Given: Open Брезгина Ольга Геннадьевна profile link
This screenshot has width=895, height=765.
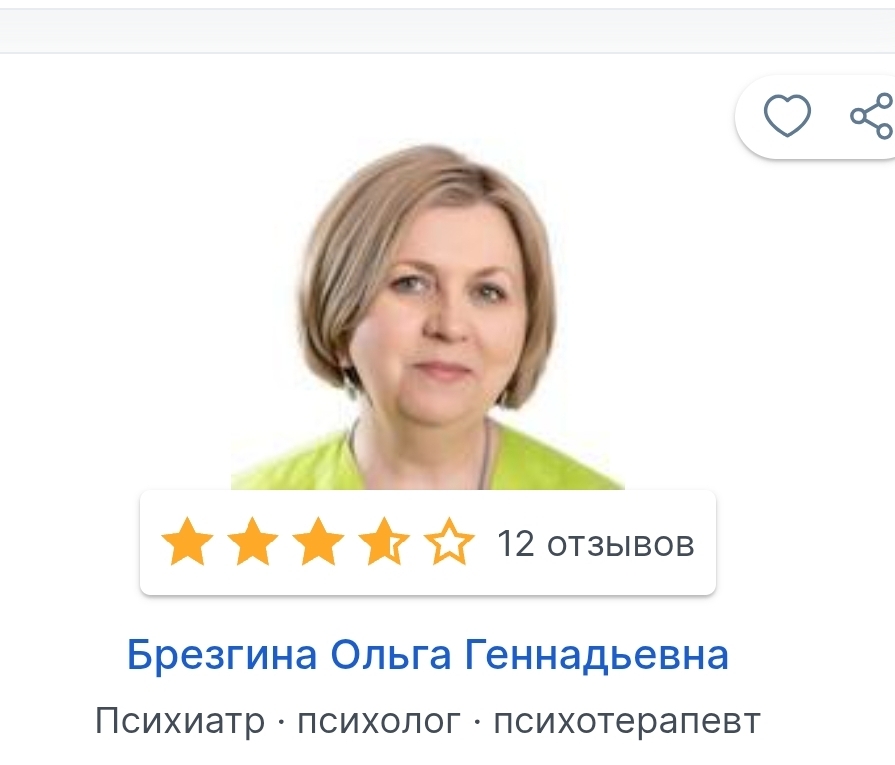Looking at the screenshot, I should pyautogui.click(x=428, y=655).
